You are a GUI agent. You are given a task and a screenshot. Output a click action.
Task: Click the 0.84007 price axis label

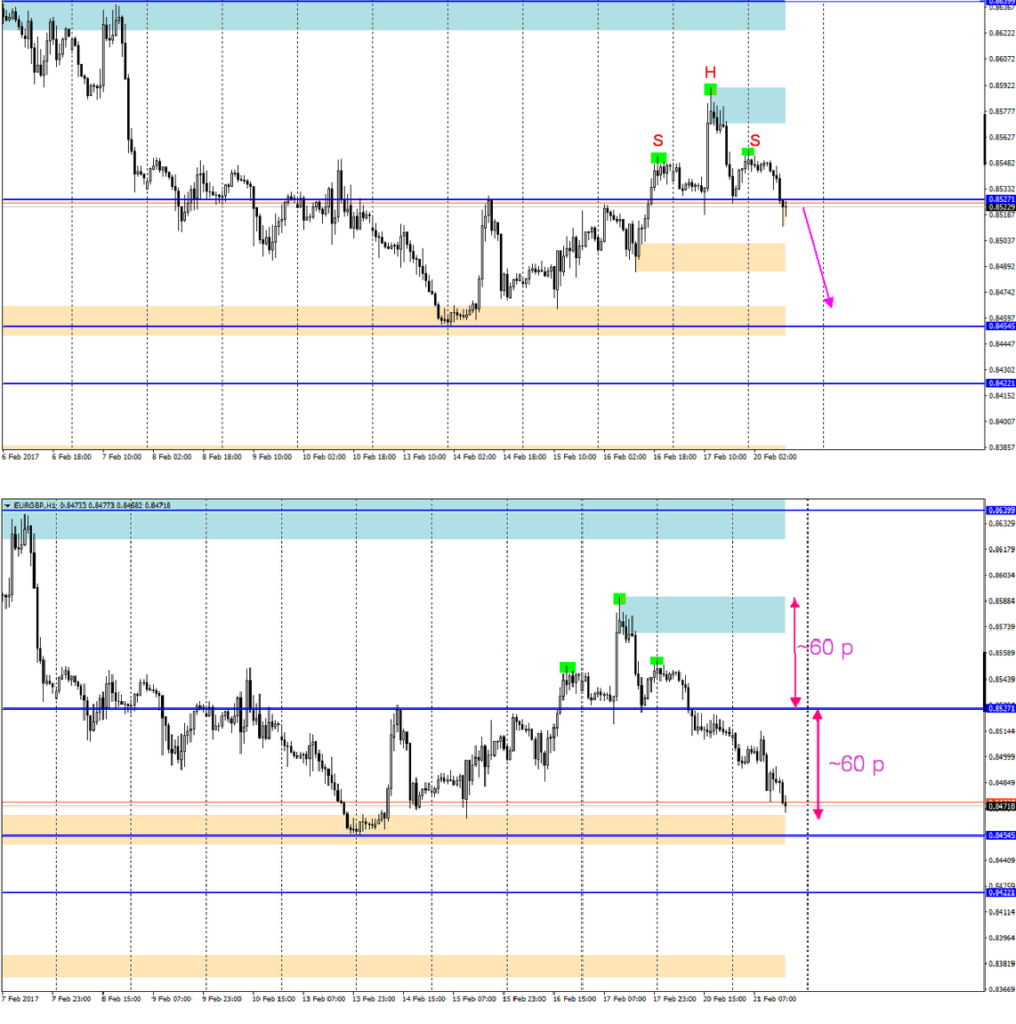coord(1002,421)
